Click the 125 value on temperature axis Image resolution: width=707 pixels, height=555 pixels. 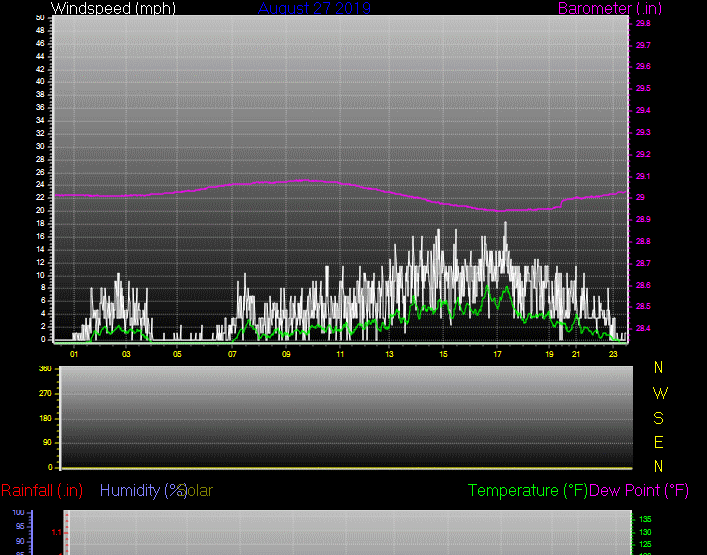pos(646,545)
